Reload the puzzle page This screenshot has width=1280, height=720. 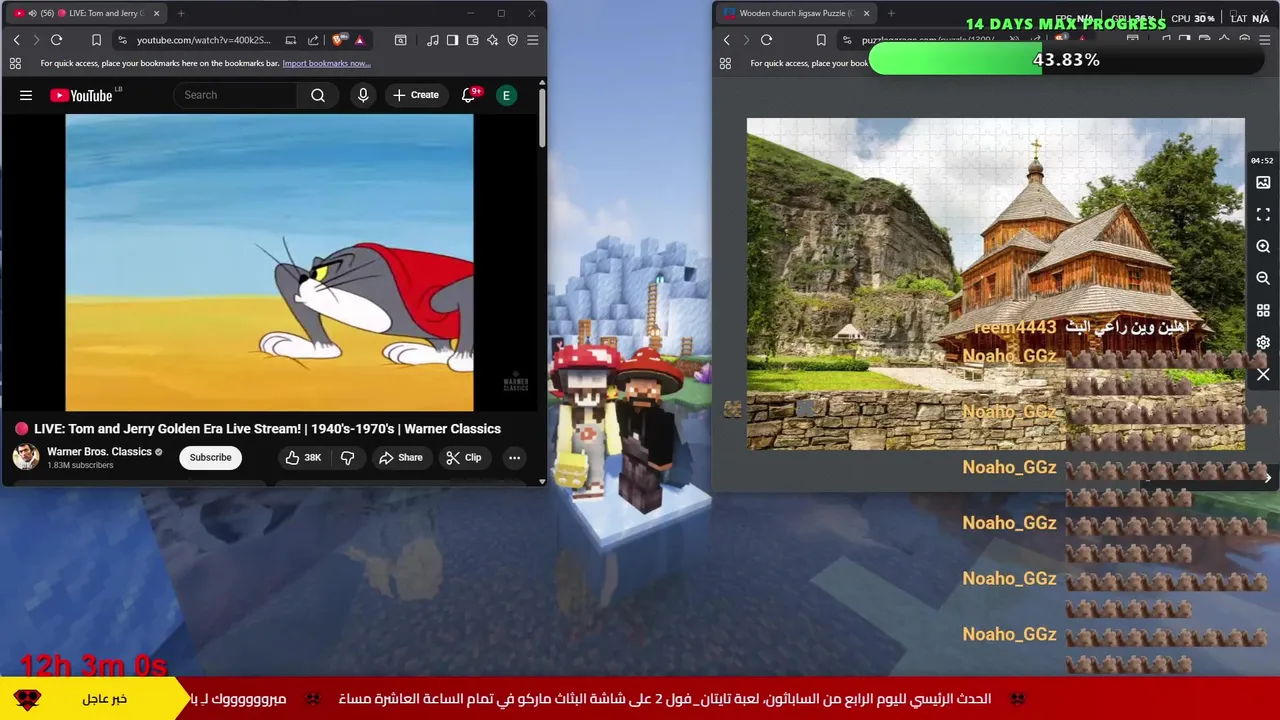point(766,40)
